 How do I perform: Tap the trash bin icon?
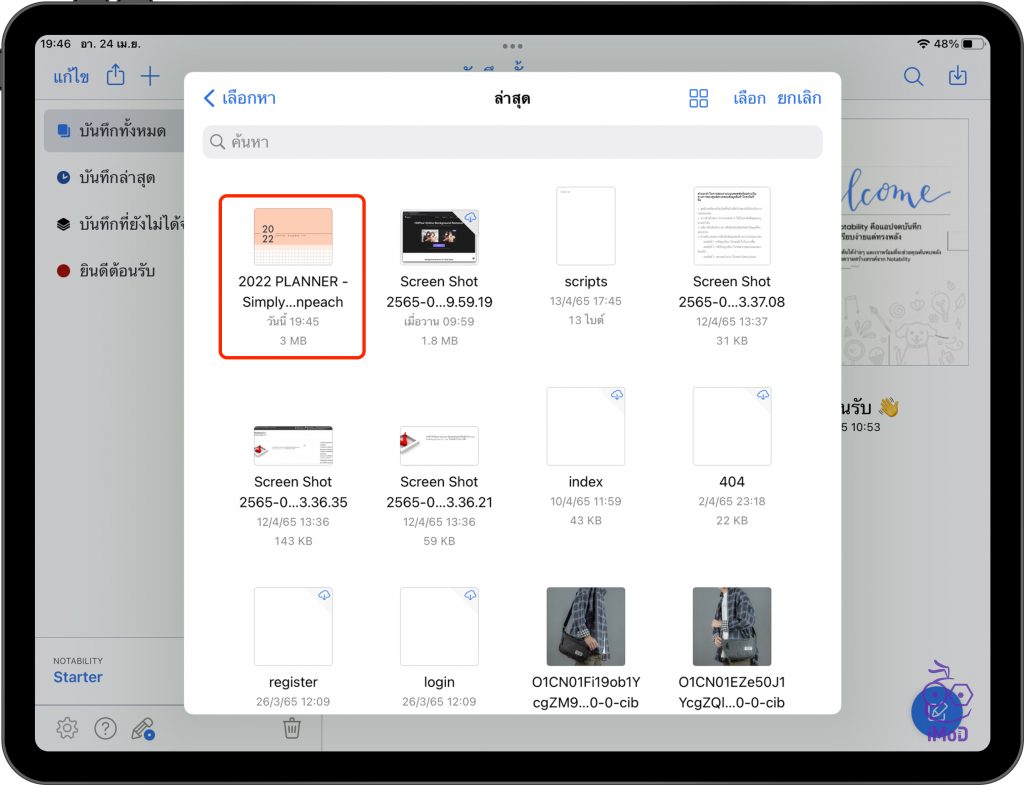click(x=291, y=728)
